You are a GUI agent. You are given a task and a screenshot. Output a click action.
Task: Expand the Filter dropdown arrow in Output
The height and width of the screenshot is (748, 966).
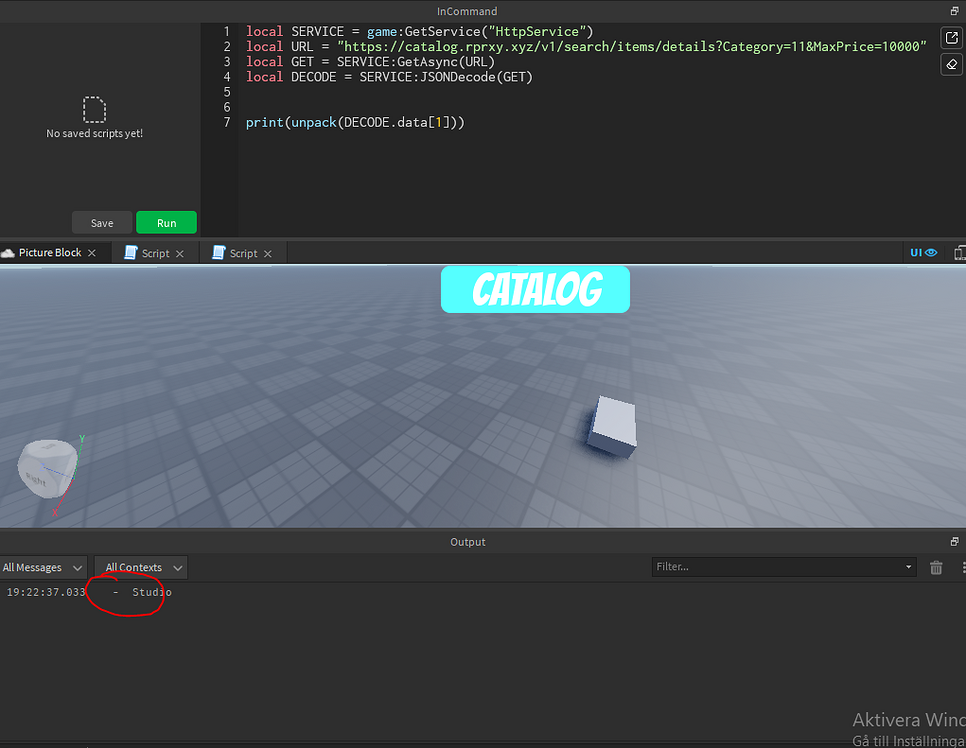tap(908, 566)
